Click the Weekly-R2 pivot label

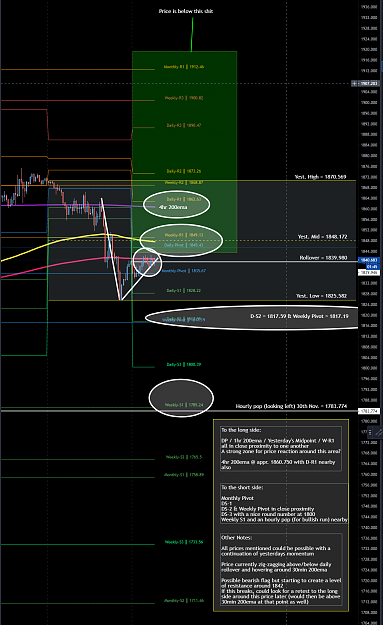[184, 183]
